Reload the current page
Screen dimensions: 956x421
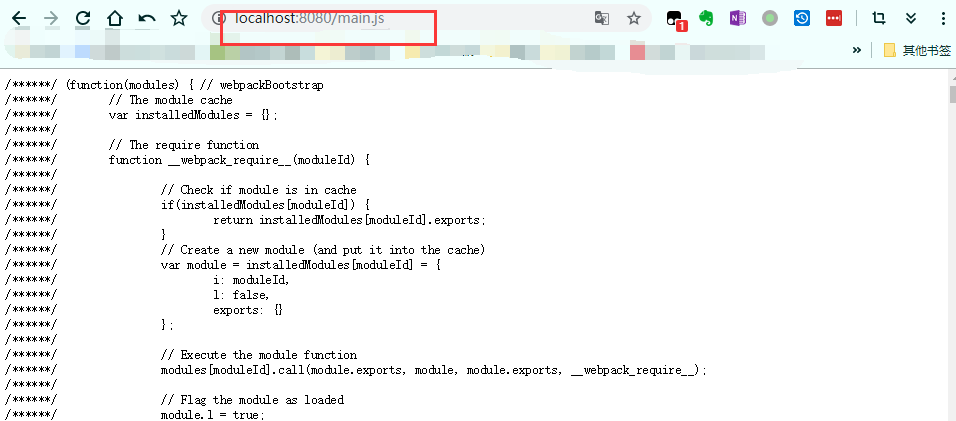point(83,18)
